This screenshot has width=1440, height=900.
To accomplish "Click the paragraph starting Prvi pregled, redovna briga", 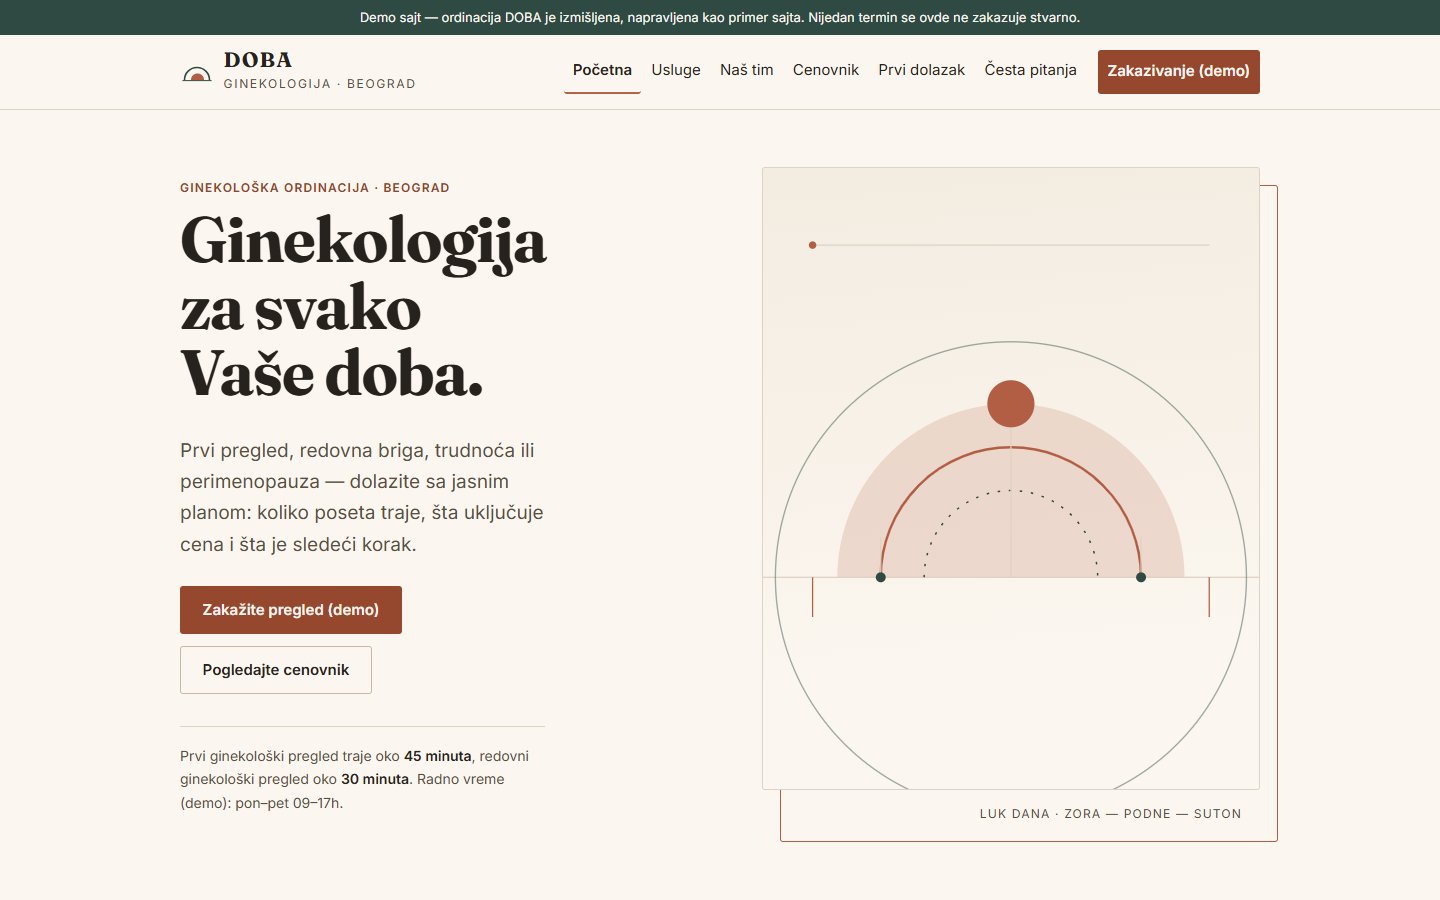I will click(362, 497).
